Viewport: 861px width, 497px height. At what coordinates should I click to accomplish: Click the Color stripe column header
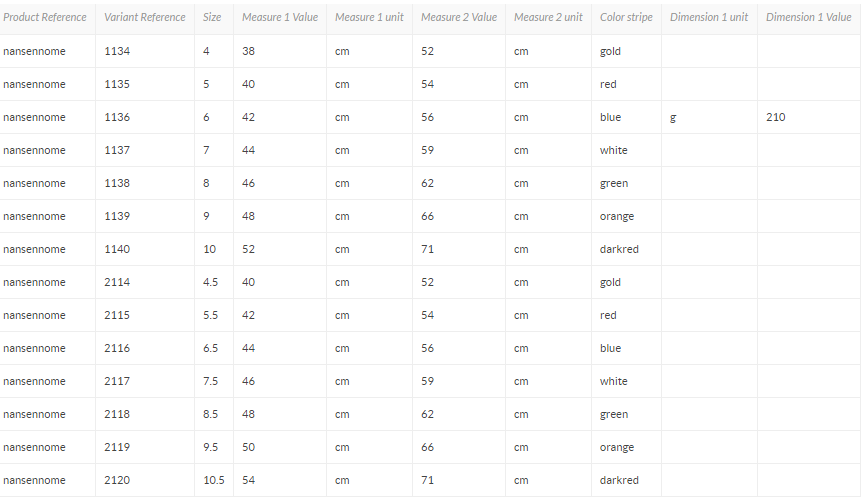click(x=626, y=17)
